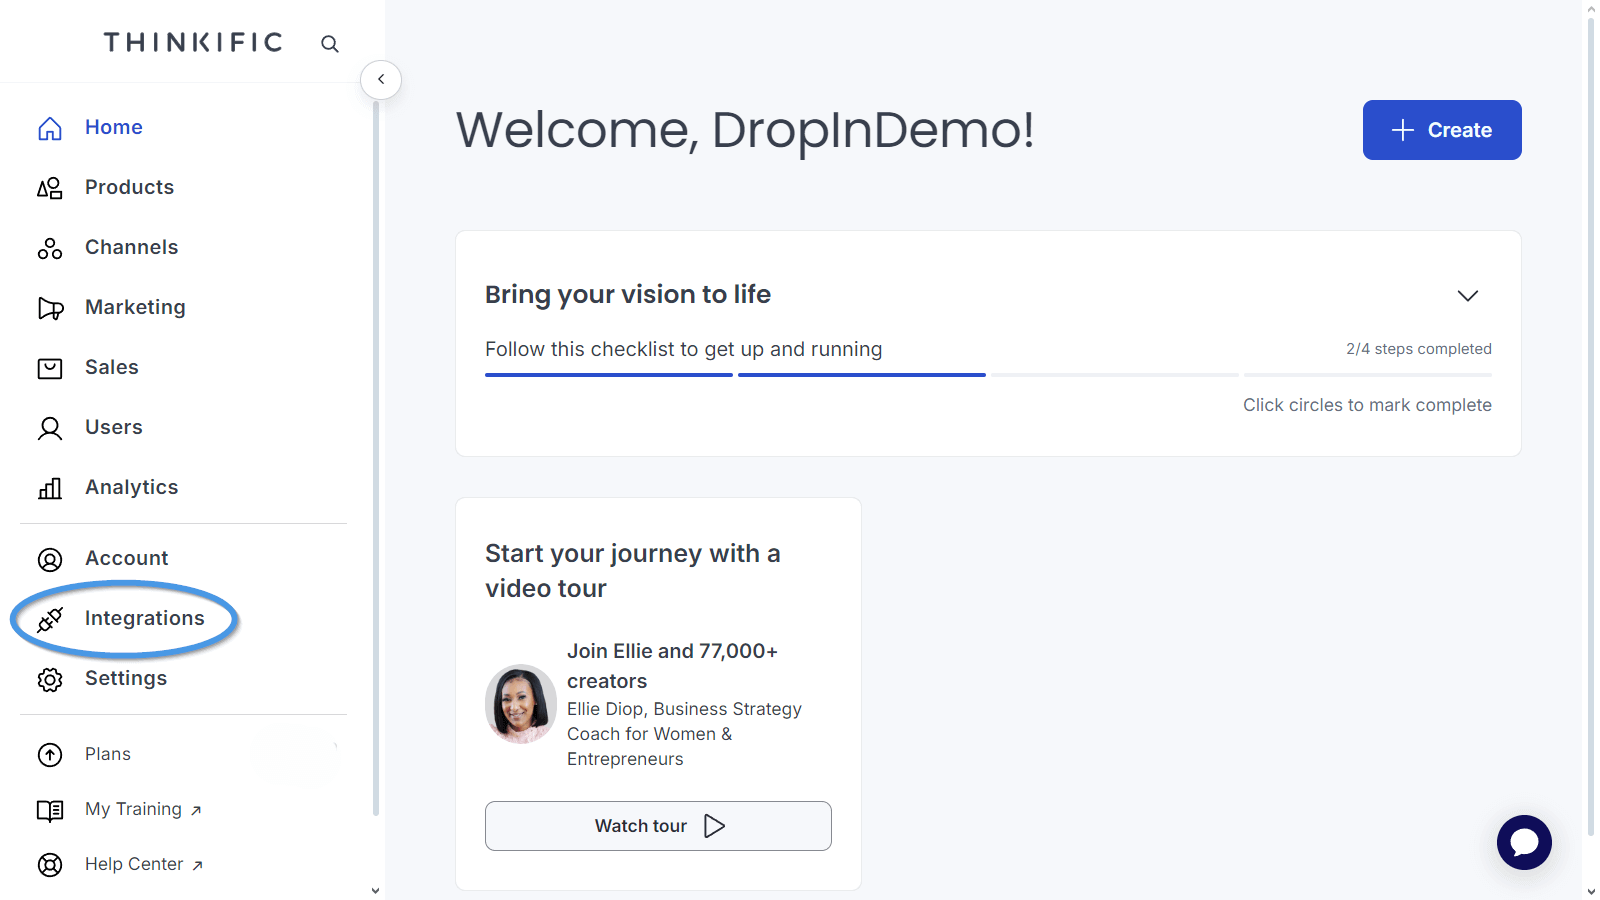This screenshot has width=1600, height=900.
Task: Click the main page scrollbar
Action: pos(1591,426)
